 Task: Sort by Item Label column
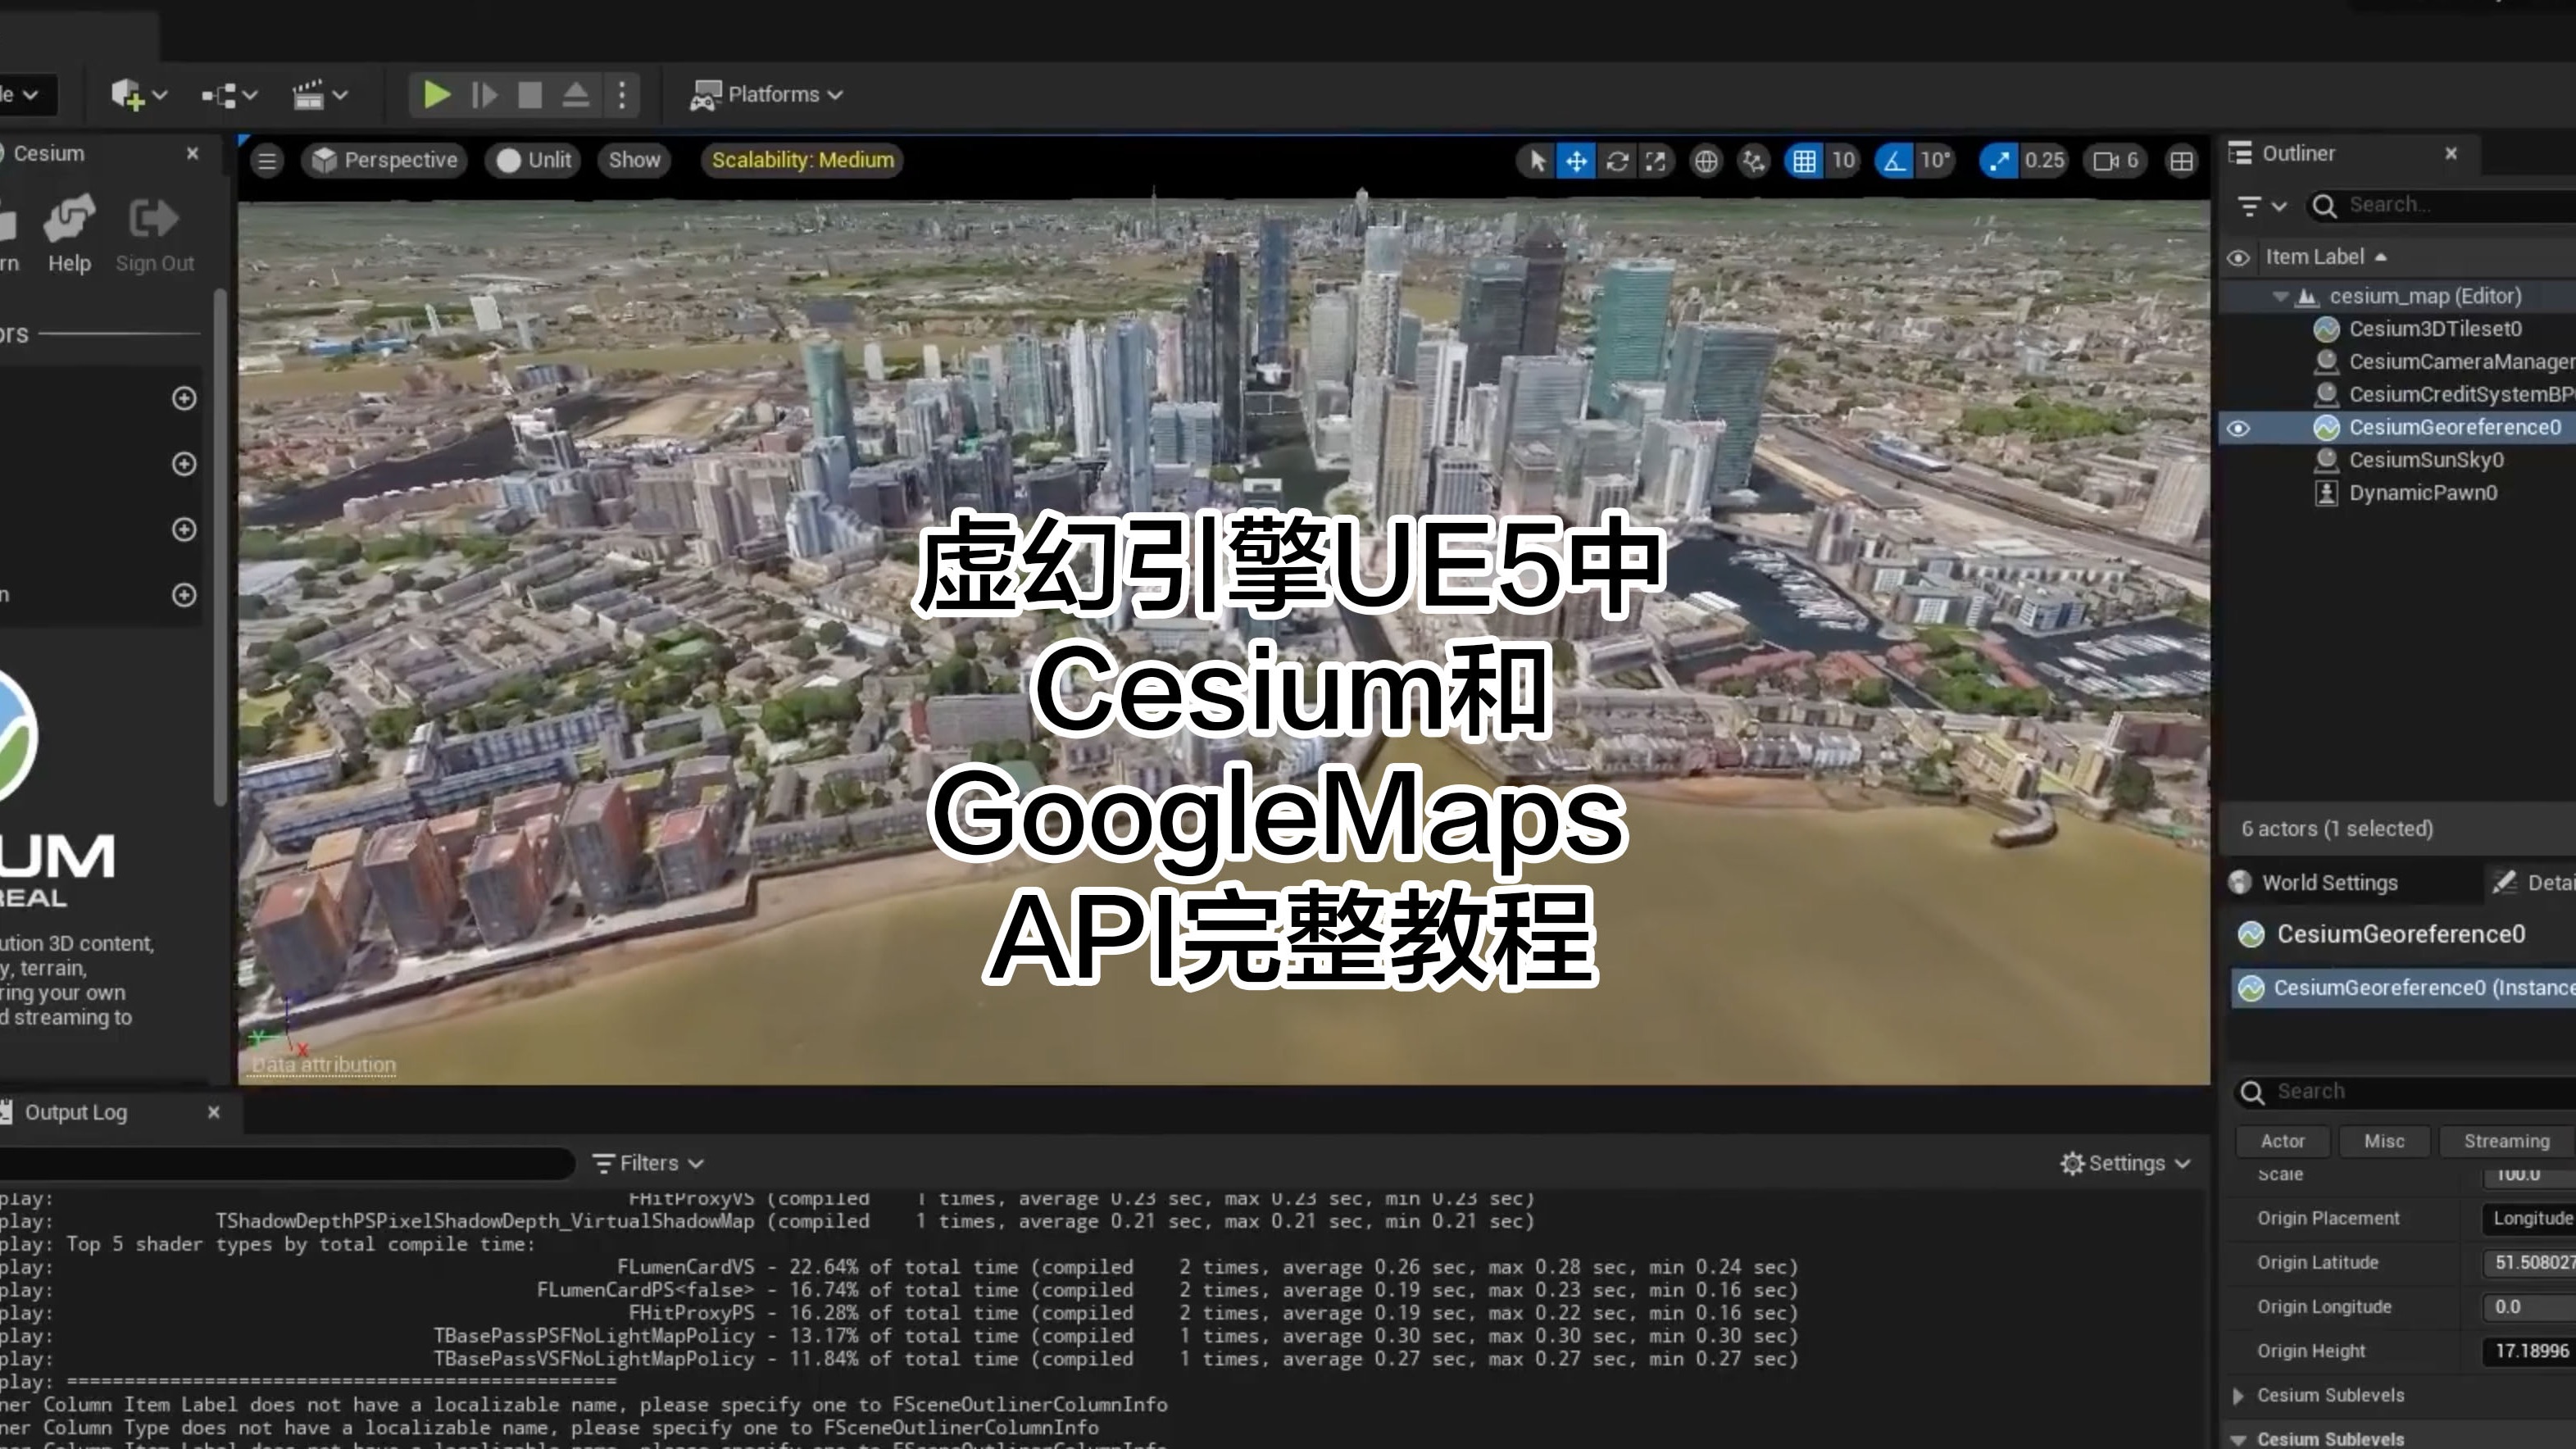click(2326, 257)
